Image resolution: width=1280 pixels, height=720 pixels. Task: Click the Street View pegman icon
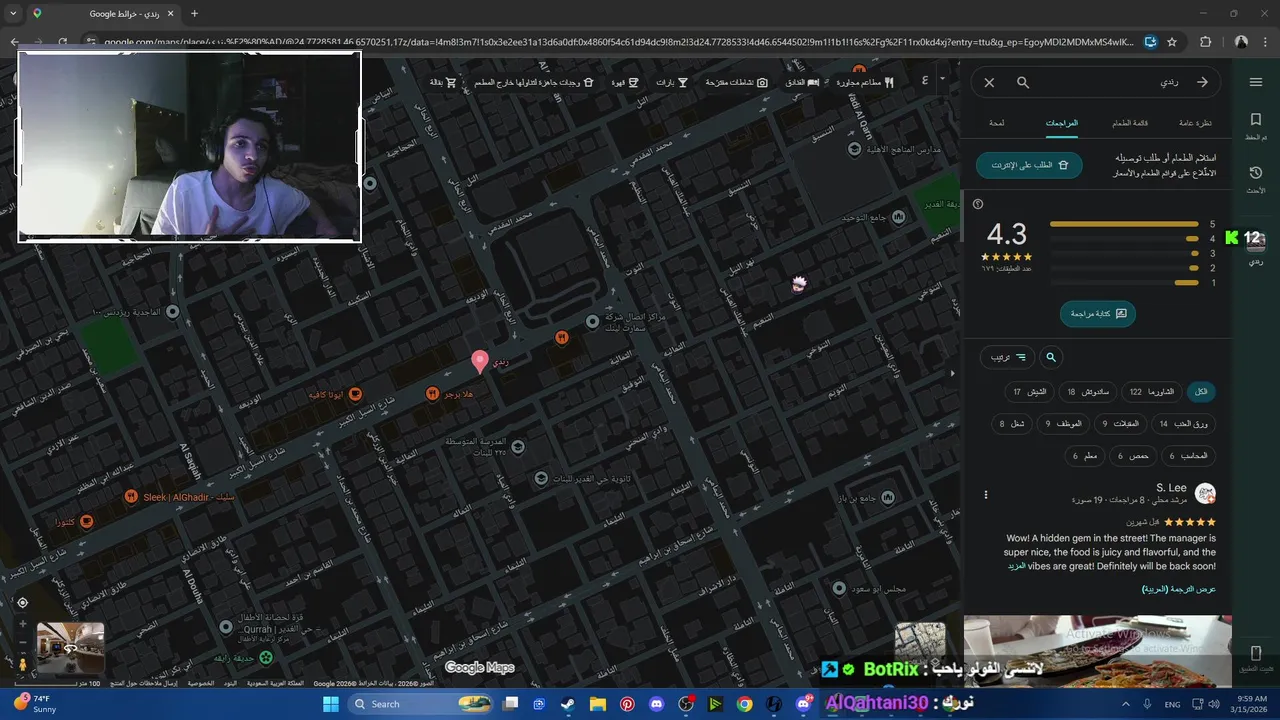[22, 664]
